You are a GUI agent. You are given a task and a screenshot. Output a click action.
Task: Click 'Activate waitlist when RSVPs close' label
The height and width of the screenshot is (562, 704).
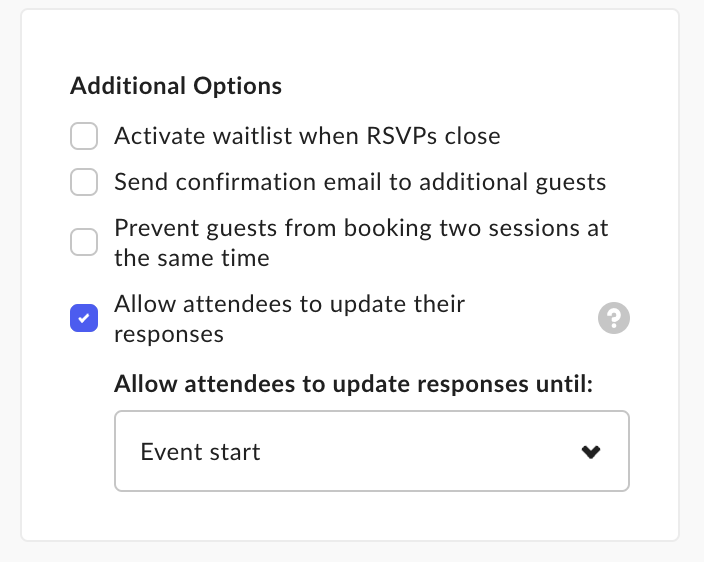click(307, 136)
